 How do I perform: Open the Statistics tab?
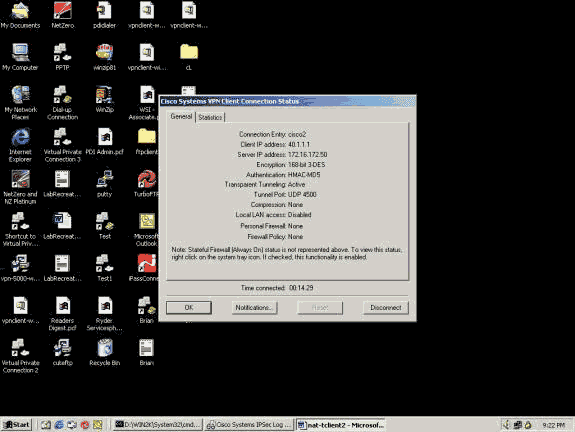[x=210, y=117]
